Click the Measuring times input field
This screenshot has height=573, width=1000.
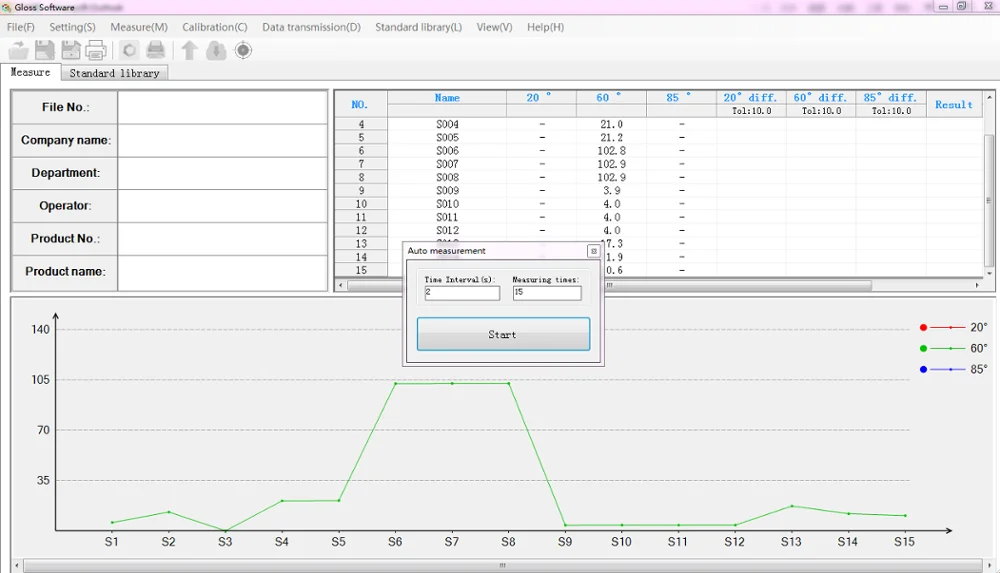tap(546, 293)
